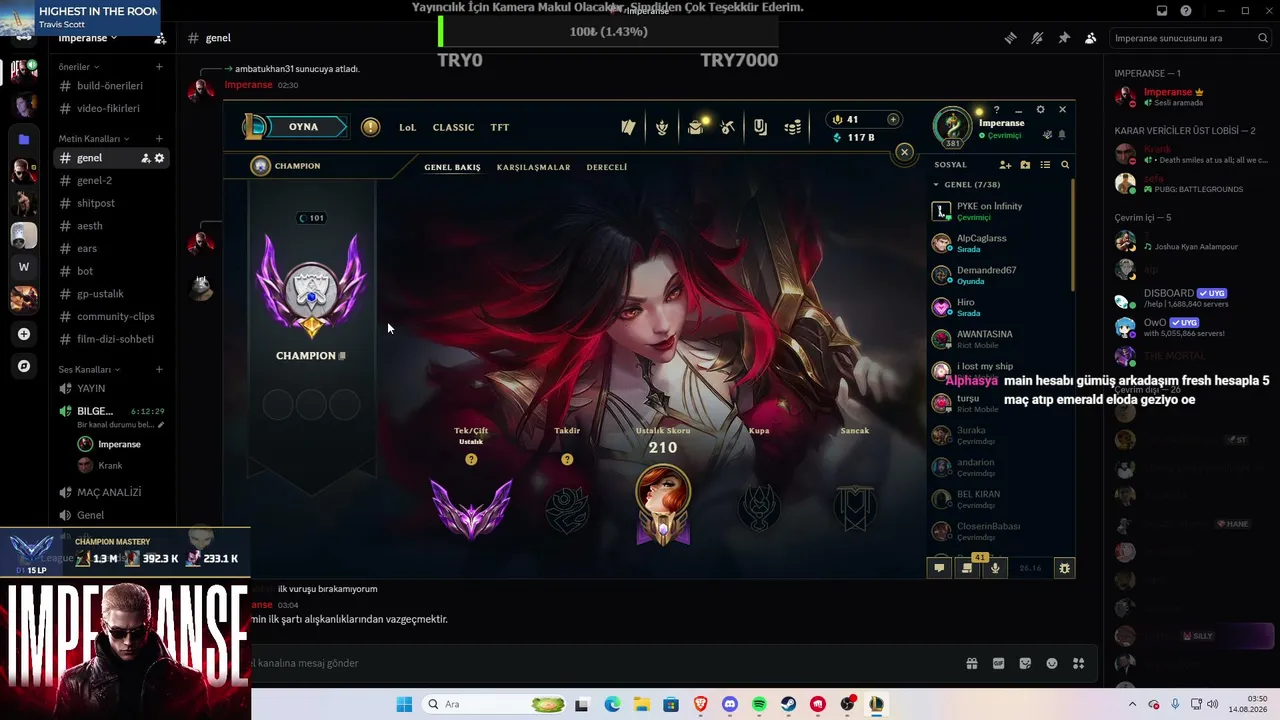The image size is (1280, 720).
Task: Open the League client profile banner icon
Action: coord(760,127)
